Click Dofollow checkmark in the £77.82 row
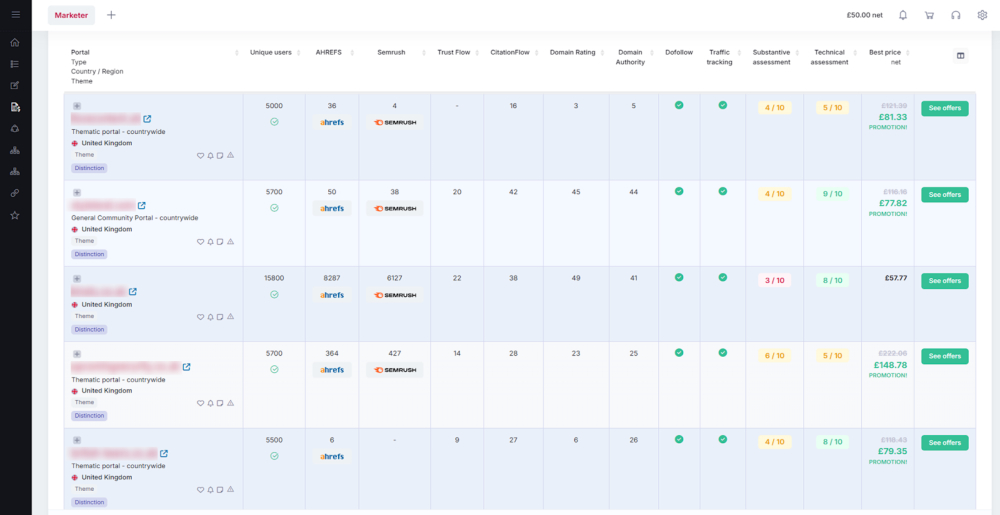The image size is (1000, 515). (x=679, y=191)
